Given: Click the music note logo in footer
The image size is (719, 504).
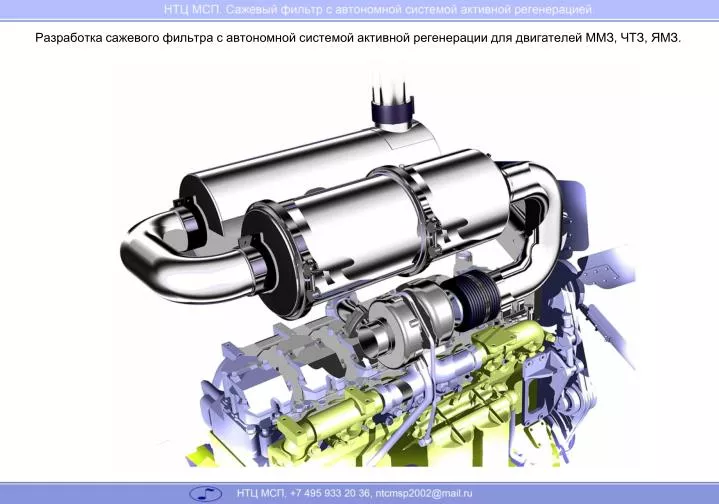Looking at the screenshot, I should point(205,493).
